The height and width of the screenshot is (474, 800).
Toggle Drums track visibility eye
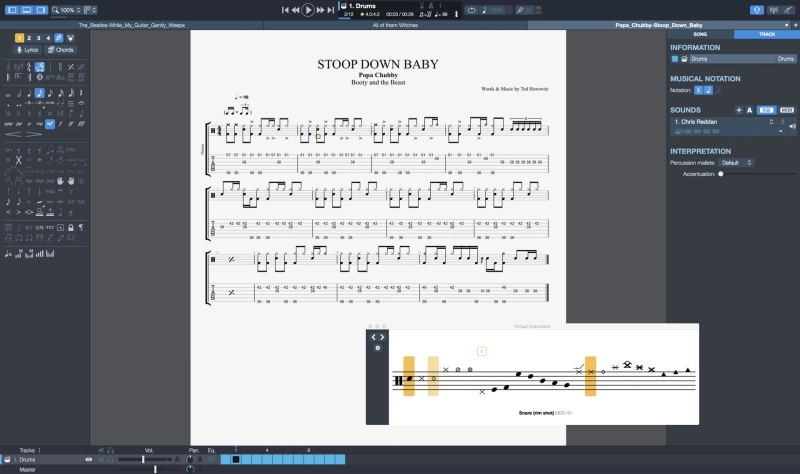click(88, 460)
